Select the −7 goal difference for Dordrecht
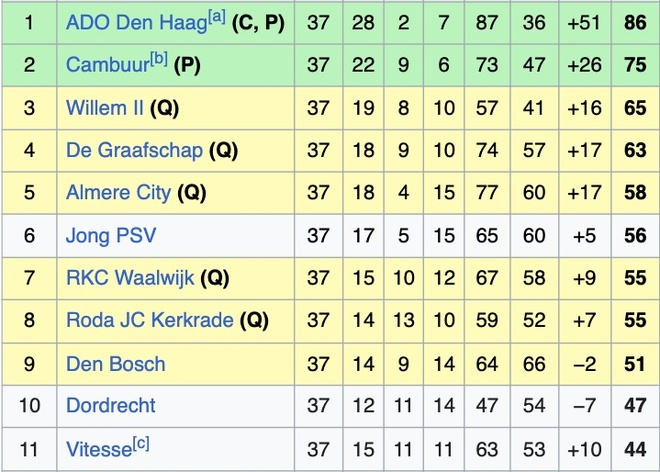Image resolution: width=660 pixels, height=472 pixels. pyautogui.click(x=583, y=406)
